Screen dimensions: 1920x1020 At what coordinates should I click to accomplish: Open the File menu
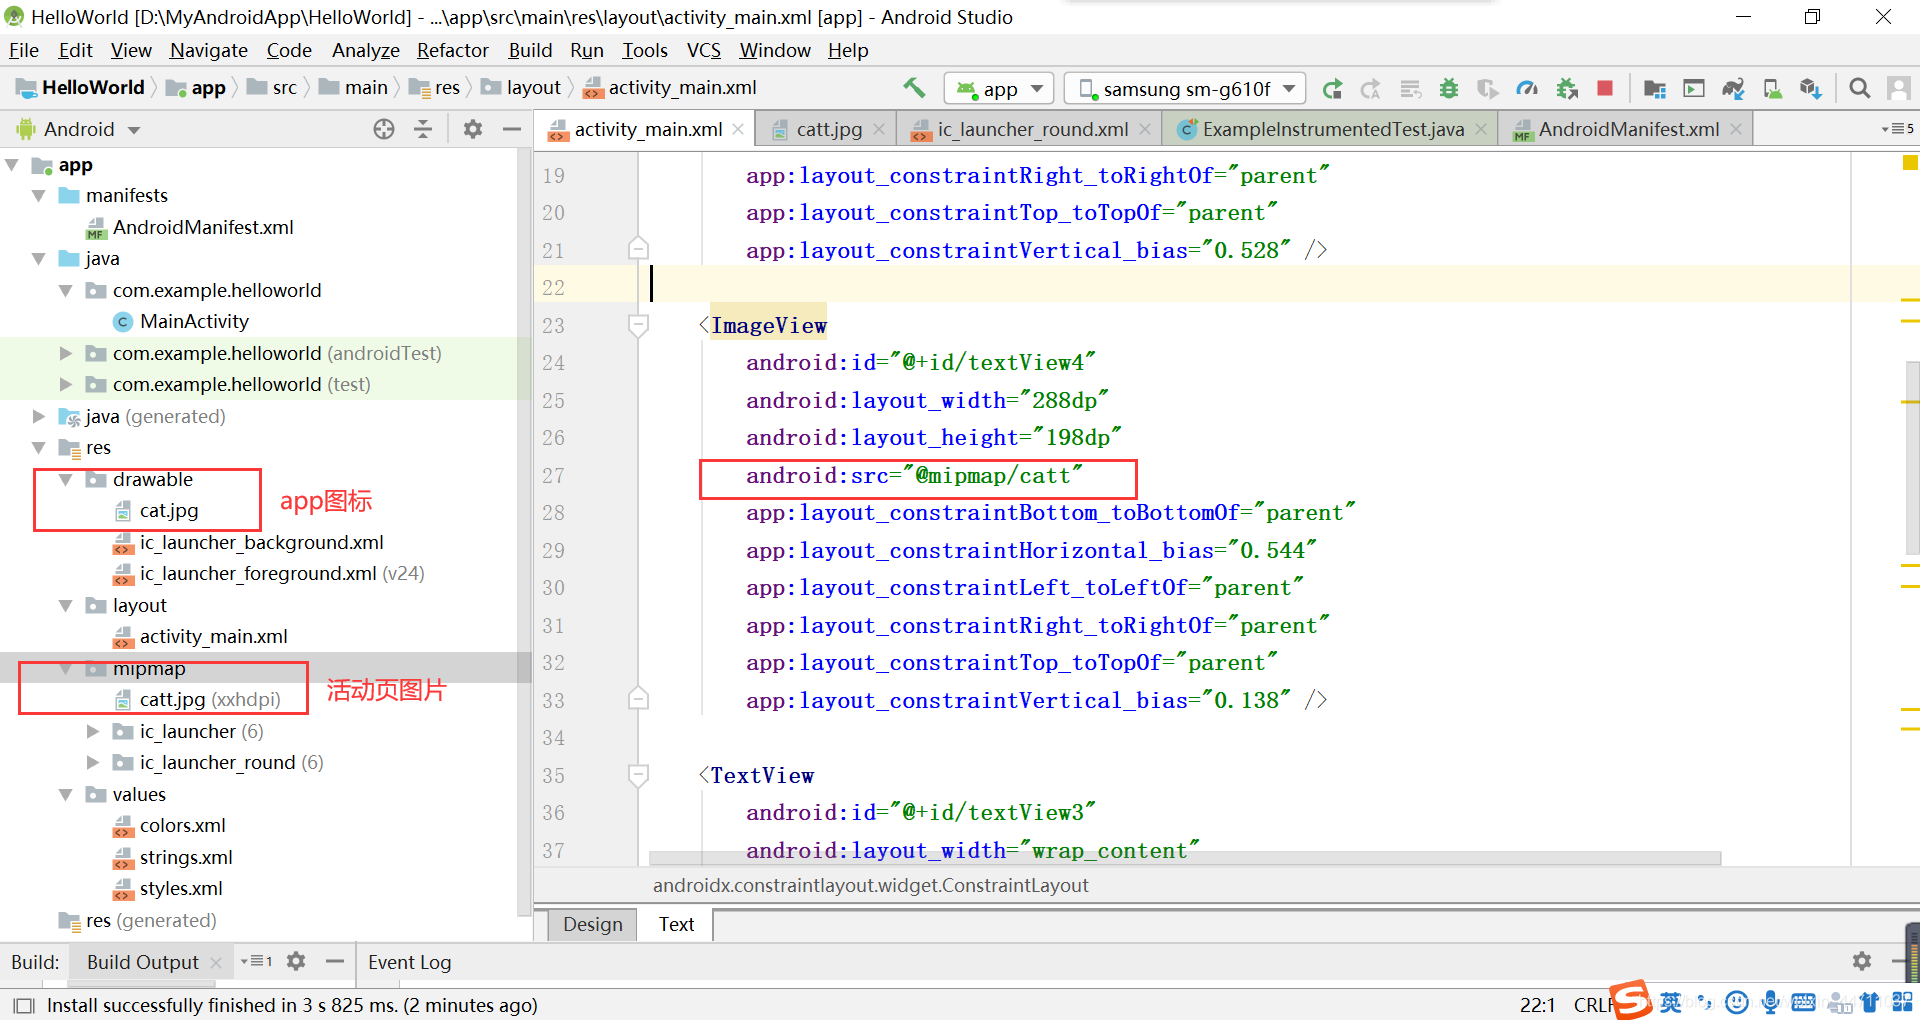[x=24, y=50]
